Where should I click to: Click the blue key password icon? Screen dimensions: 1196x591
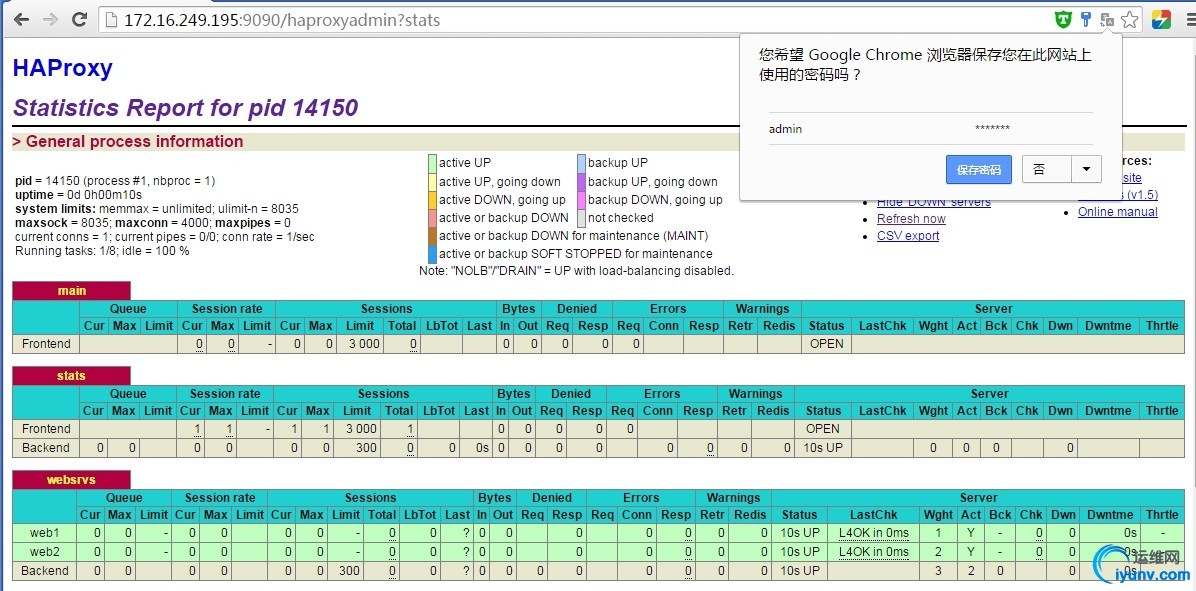(x=1085, y=20)
